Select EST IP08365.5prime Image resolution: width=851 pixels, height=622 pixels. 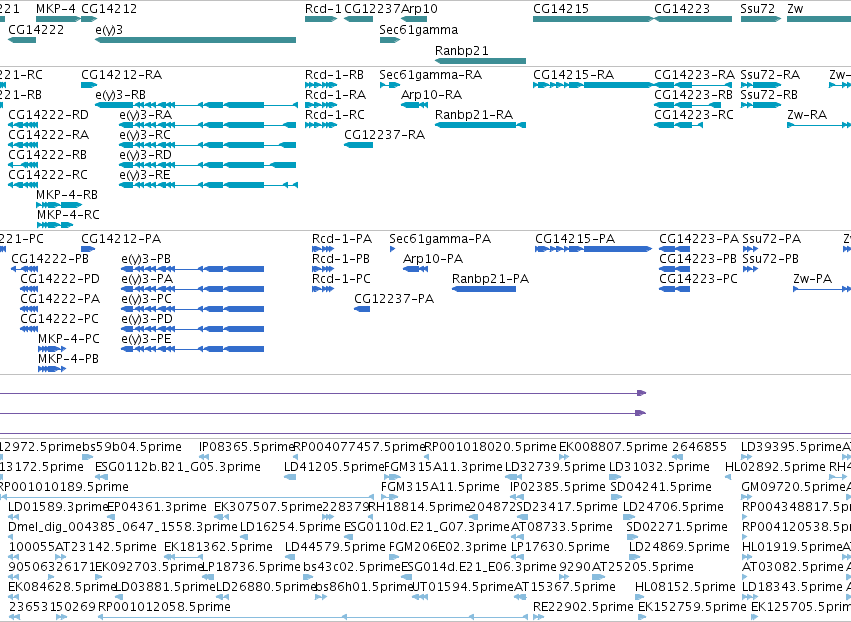[x=246, y=447]
